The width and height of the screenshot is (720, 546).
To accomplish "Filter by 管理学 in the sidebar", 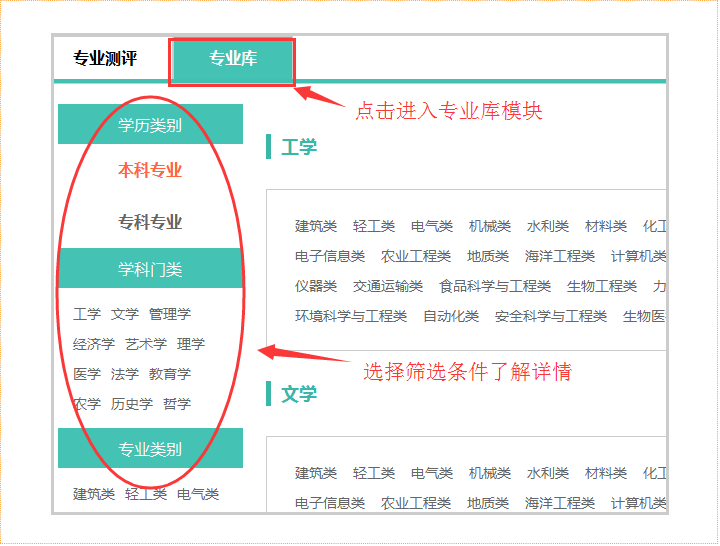I will click(170, 314).
